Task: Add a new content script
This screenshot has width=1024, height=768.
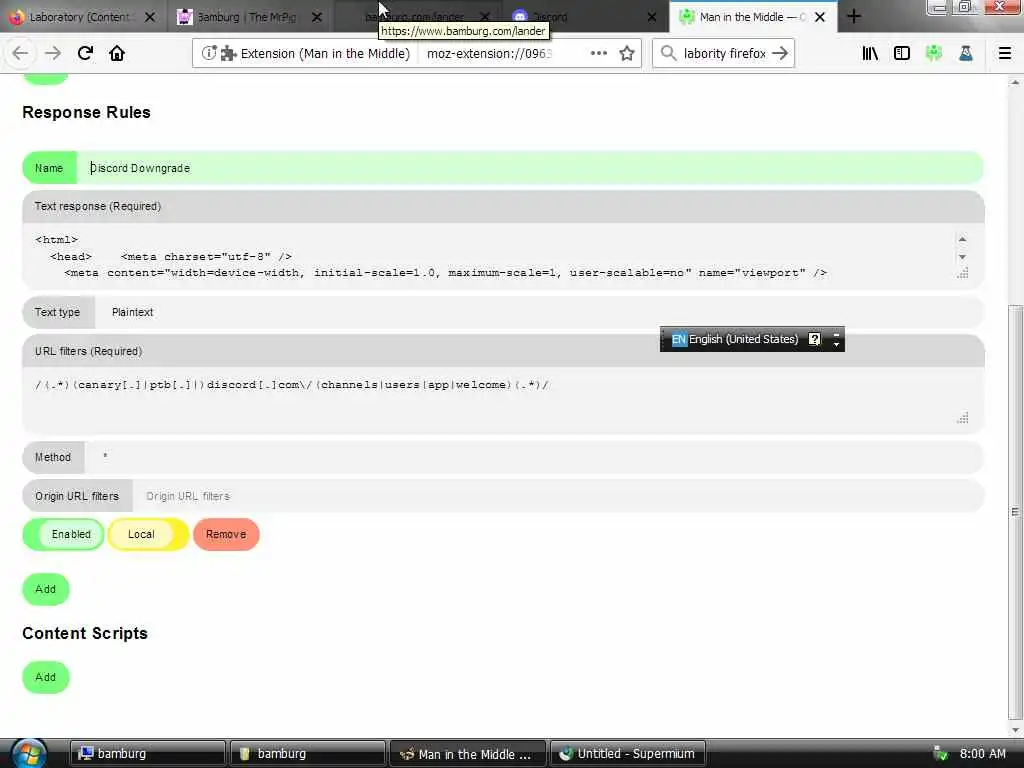Action: (46, 677)
